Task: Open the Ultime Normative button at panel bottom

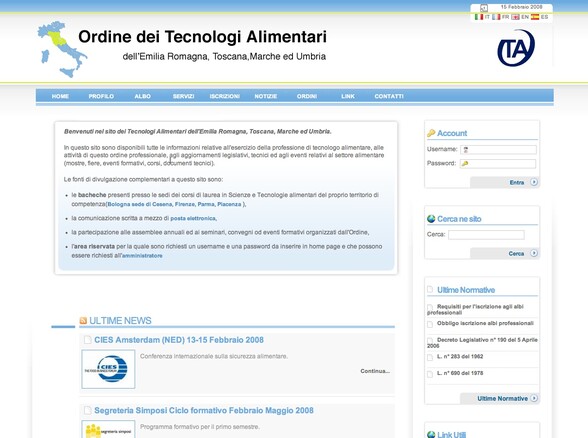Action: (x=500, y=398)
